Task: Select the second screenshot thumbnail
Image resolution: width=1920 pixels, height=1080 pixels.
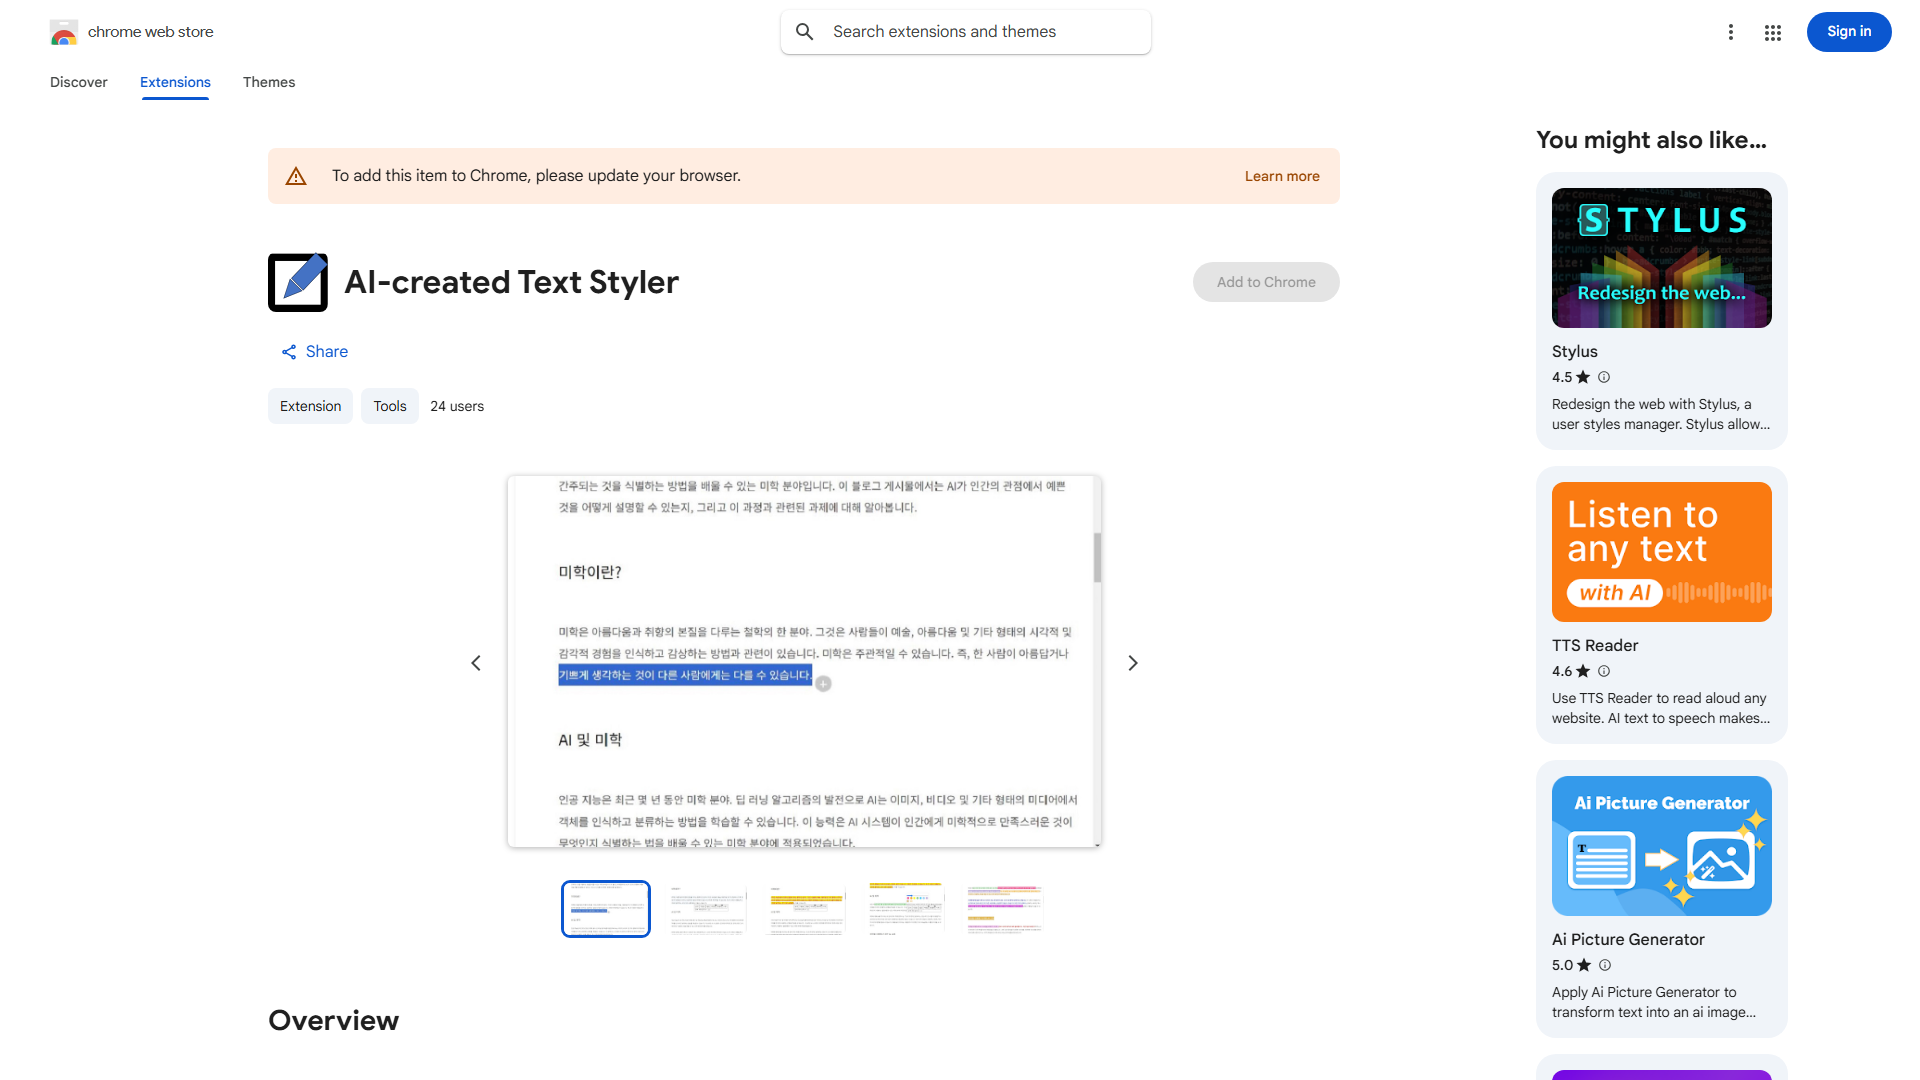Action: (706, 908)
